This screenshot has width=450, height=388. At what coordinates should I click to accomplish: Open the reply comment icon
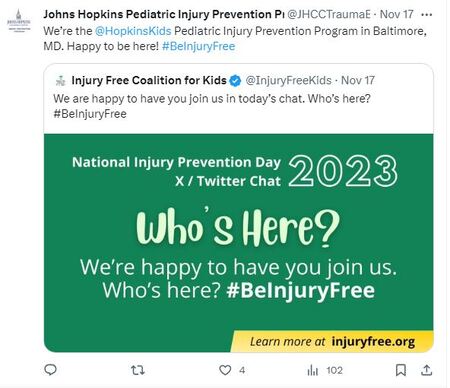[50, 370]
